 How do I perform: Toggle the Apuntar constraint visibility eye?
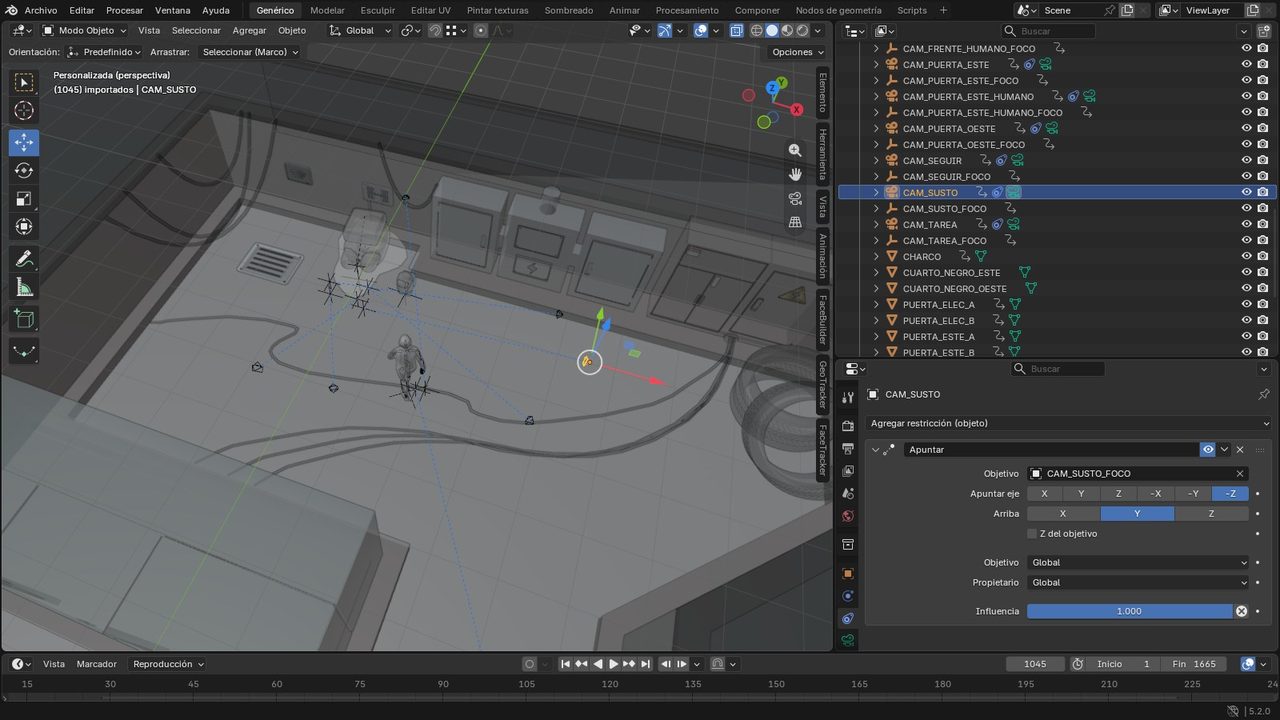[1208, 450]
